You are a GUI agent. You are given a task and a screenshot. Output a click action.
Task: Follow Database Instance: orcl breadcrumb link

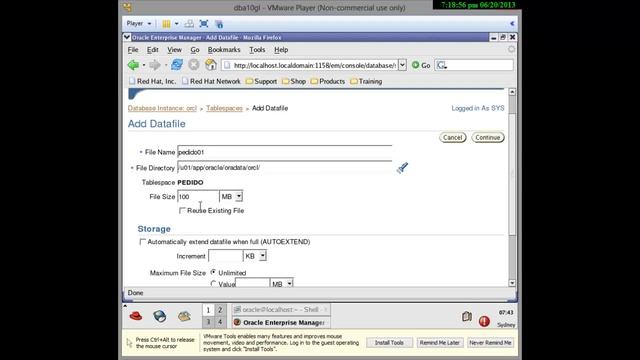[x=162, y=108]
